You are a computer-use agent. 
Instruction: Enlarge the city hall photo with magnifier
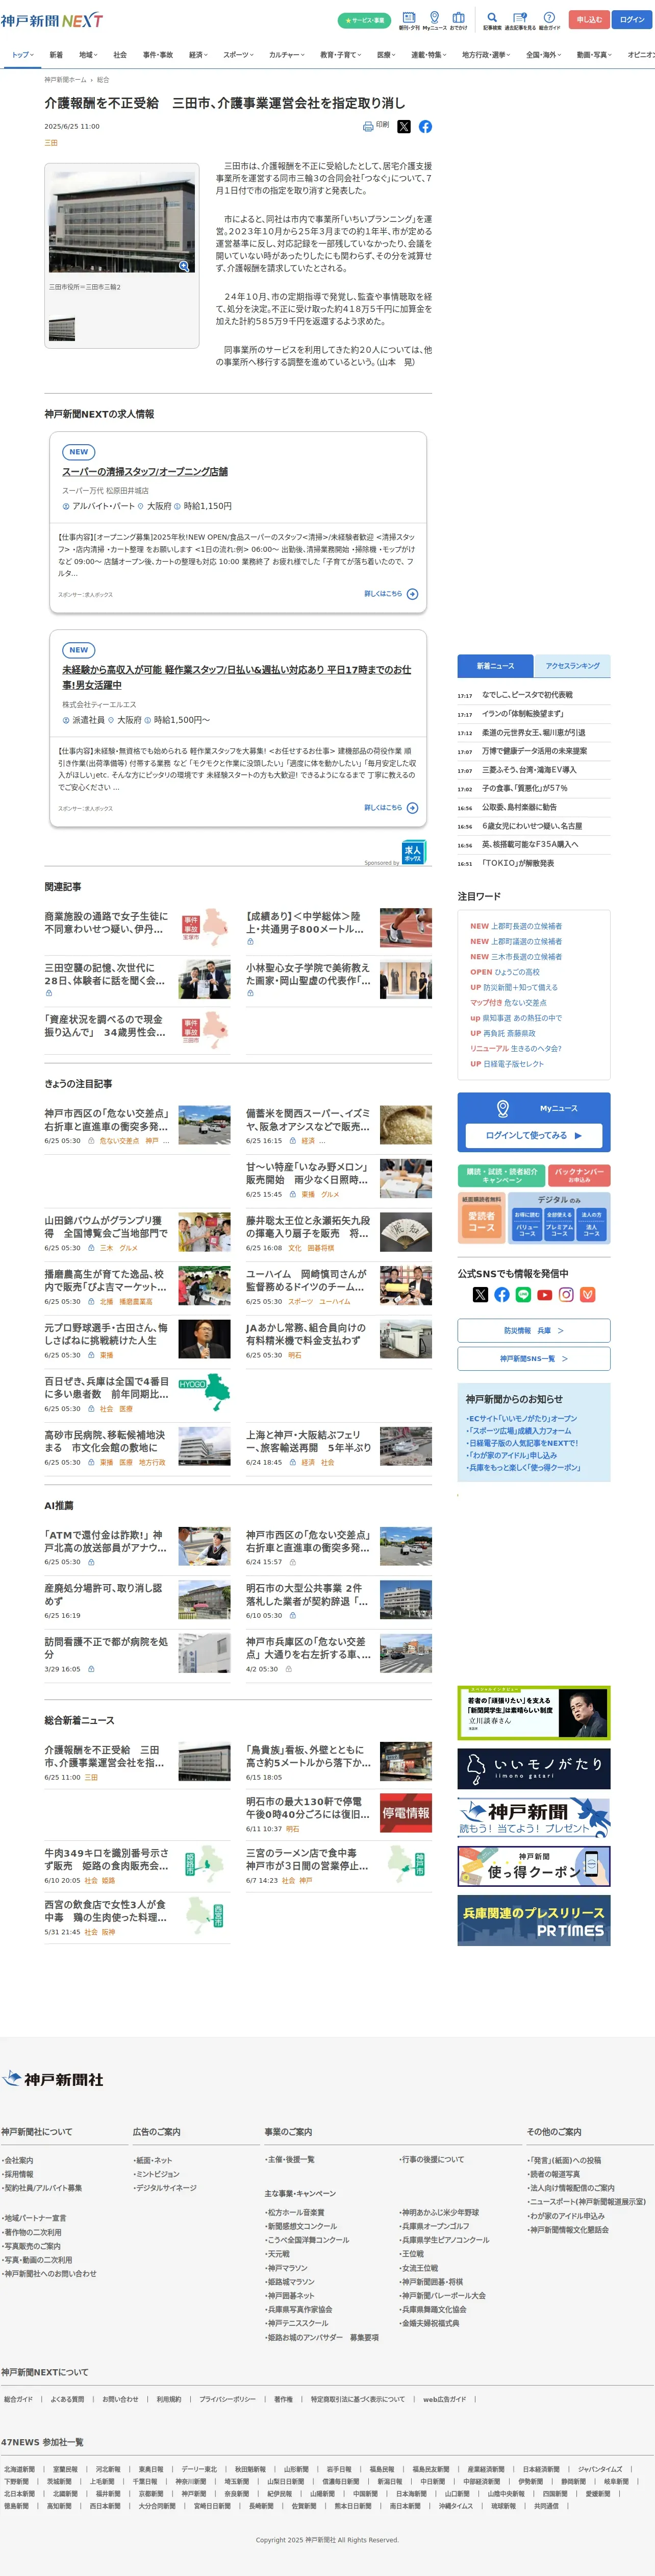click(184, 266)
